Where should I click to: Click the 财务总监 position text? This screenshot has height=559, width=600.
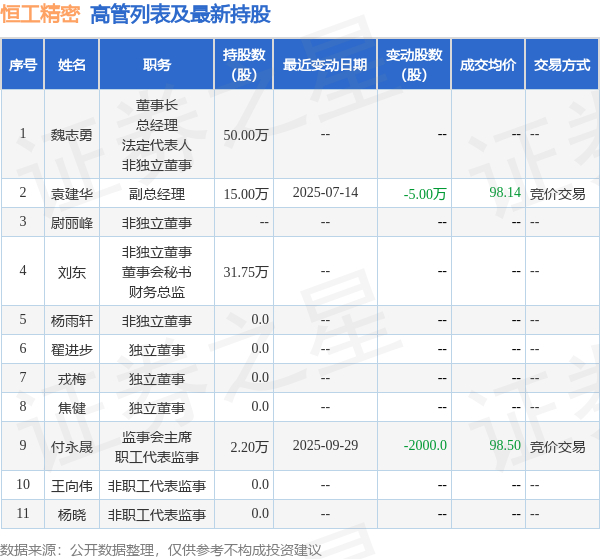(157, 292)
